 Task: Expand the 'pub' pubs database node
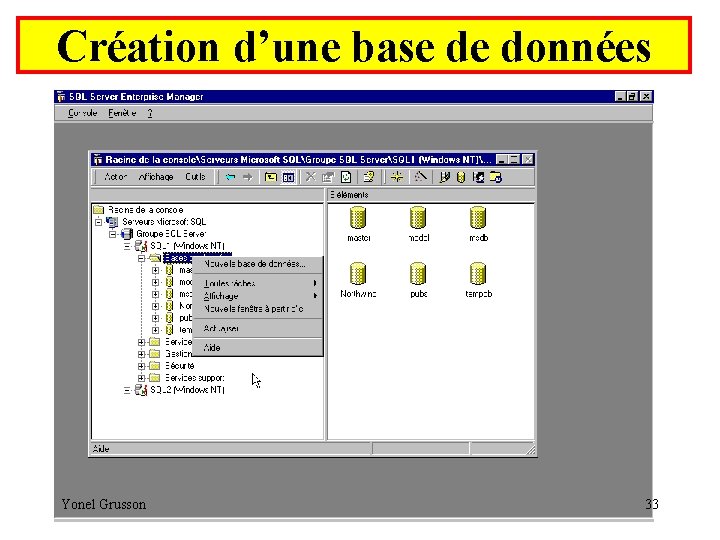click(x=156, y=318)
